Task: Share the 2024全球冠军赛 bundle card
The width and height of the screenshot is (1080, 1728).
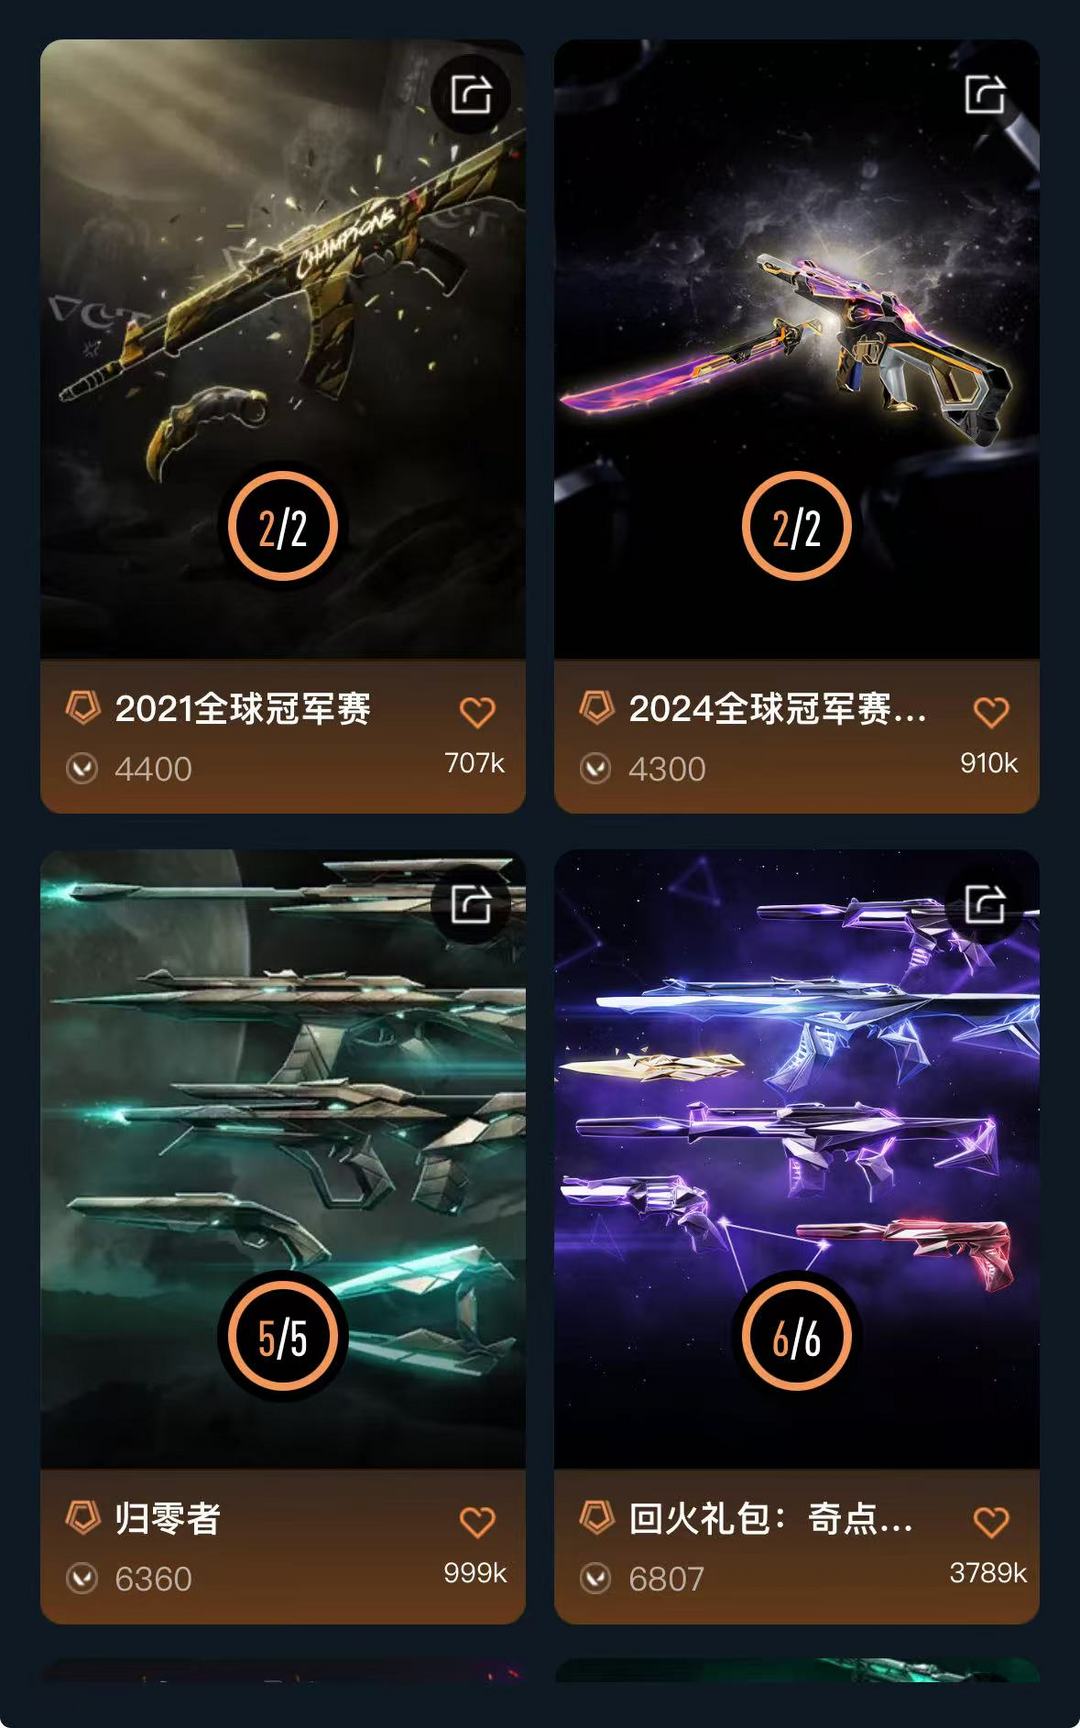Action: [985, 95]
